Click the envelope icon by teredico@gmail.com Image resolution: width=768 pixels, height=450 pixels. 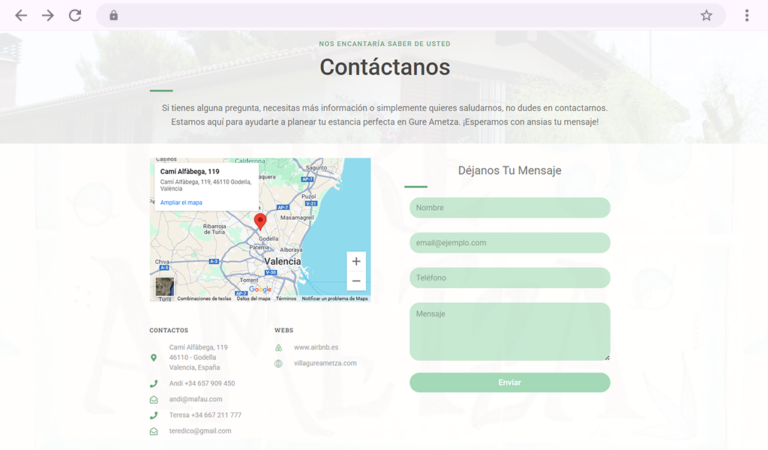(154, 431)
